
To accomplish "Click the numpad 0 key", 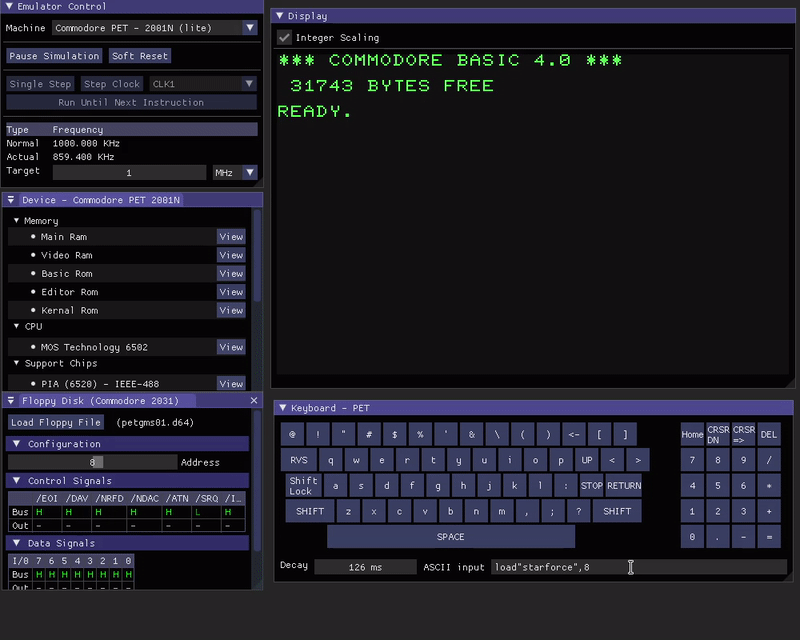I will (692, 536).
